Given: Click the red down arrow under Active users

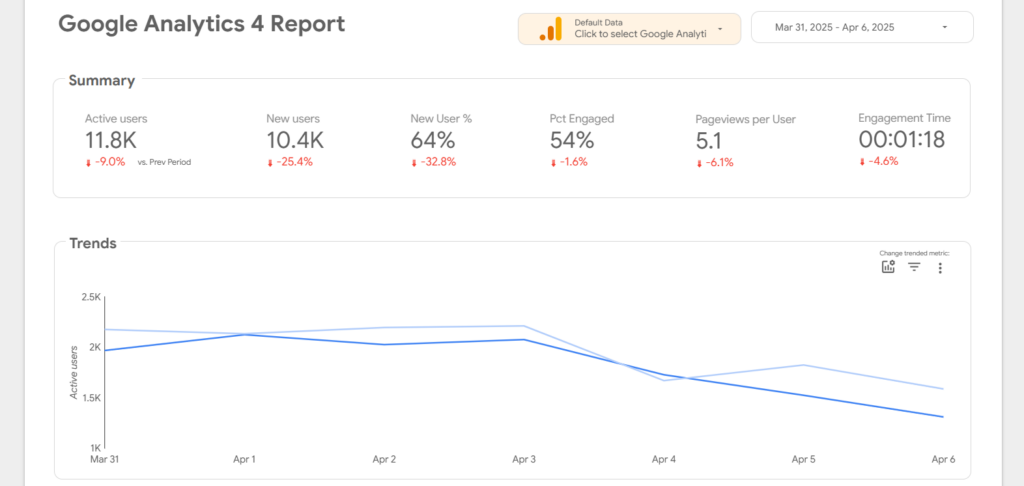Looking at the screenshot, I should coord(88,161).
